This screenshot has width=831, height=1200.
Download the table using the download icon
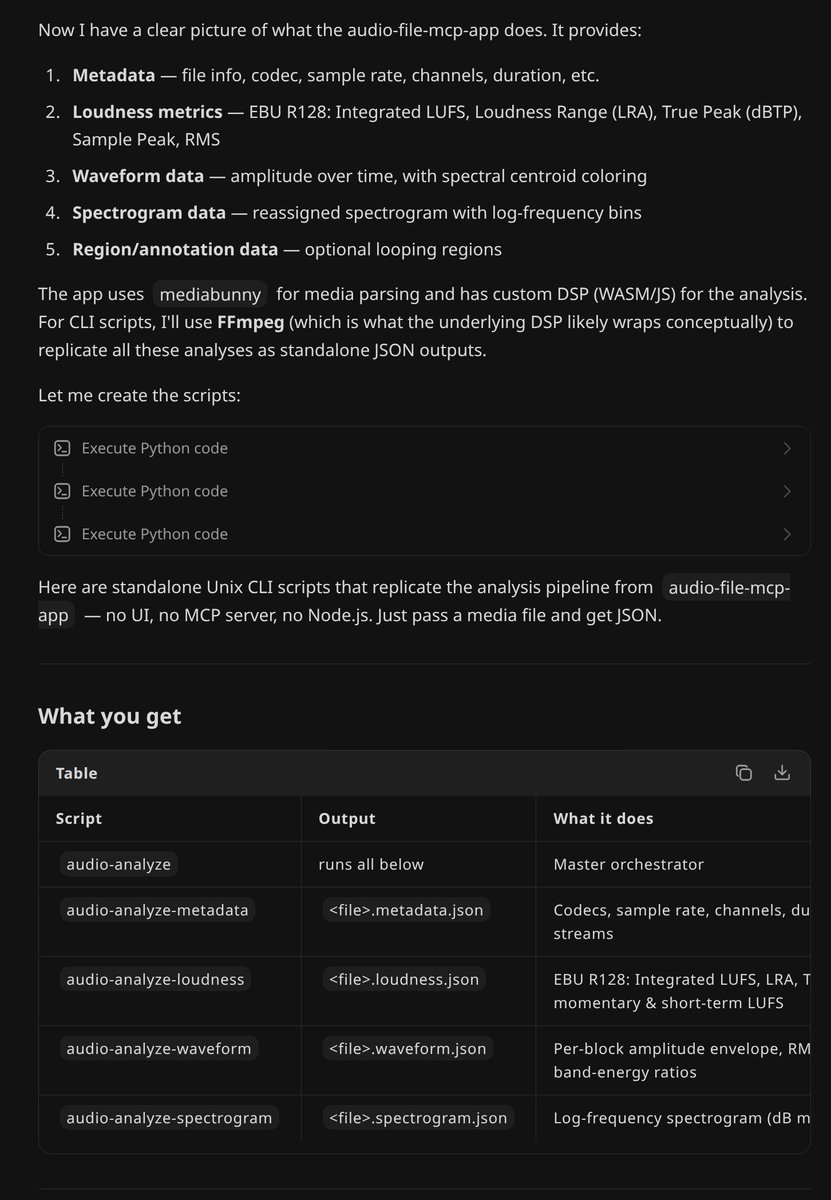click(782, 772)
